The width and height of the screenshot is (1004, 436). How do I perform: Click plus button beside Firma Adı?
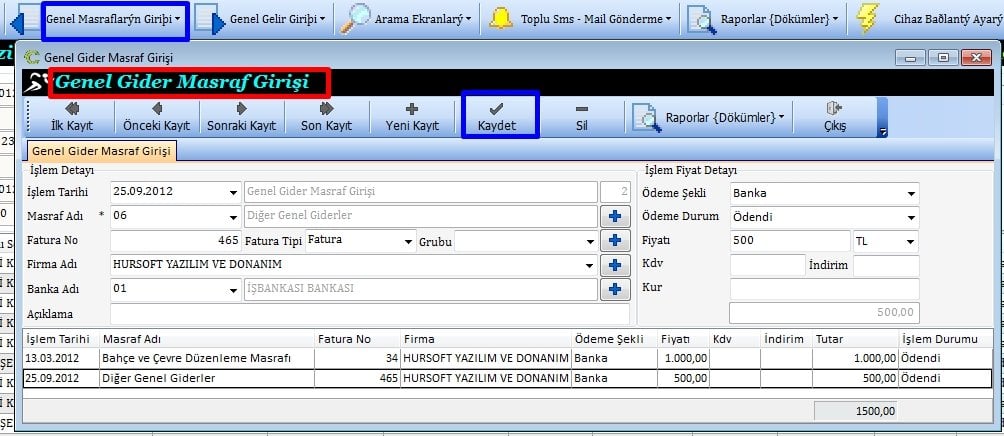point(615,265)
